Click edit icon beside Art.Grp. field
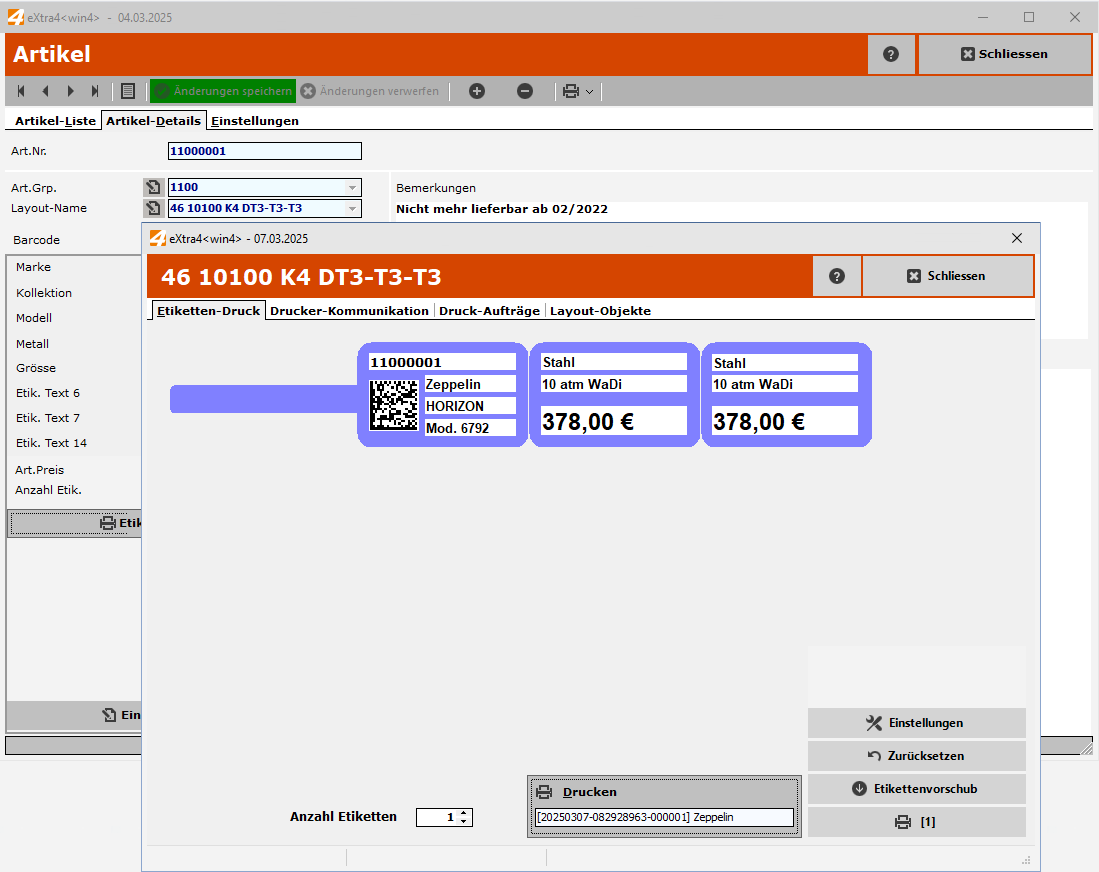The image size is (1099, 872). [x=153, y=187]
